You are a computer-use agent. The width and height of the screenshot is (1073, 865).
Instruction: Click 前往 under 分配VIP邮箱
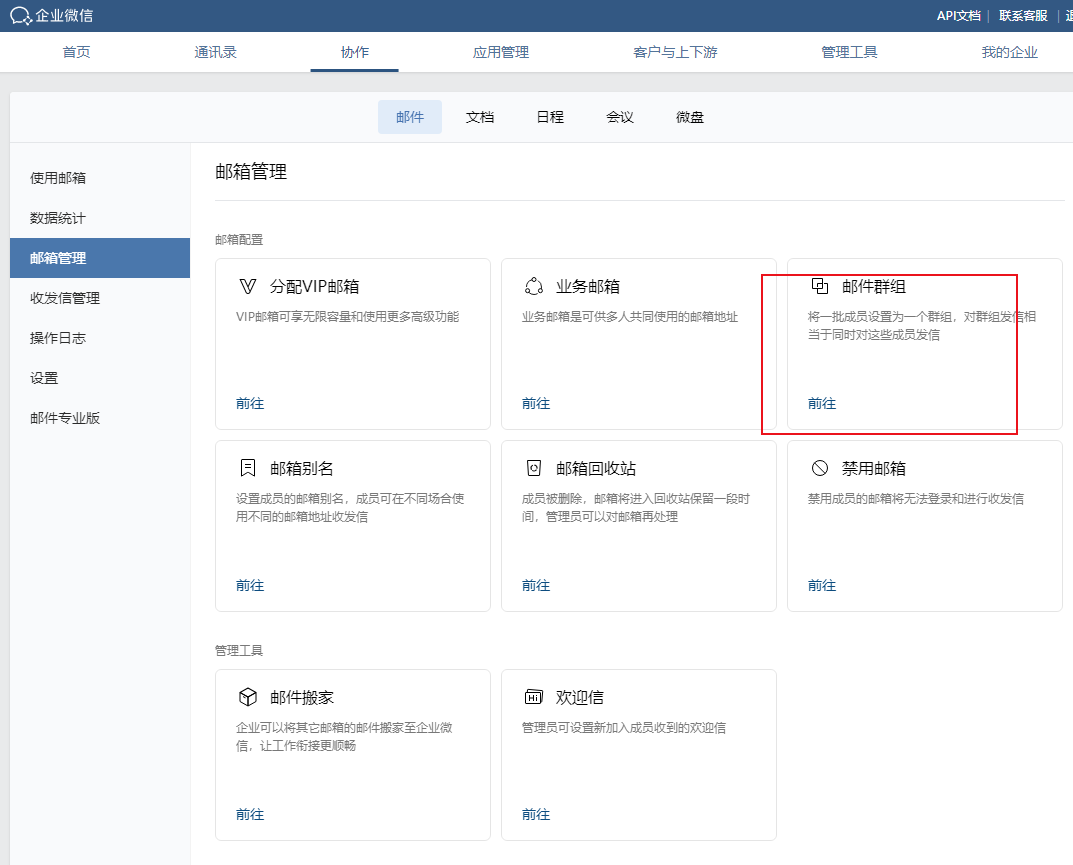pos(250,404)
